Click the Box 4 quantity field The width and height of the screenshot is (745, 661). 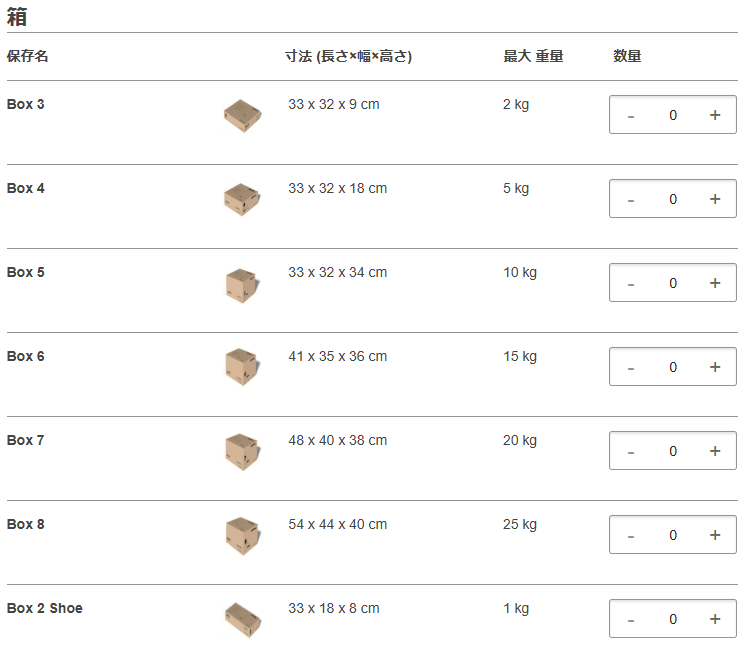pyautogui.click(x=673, y=199)
